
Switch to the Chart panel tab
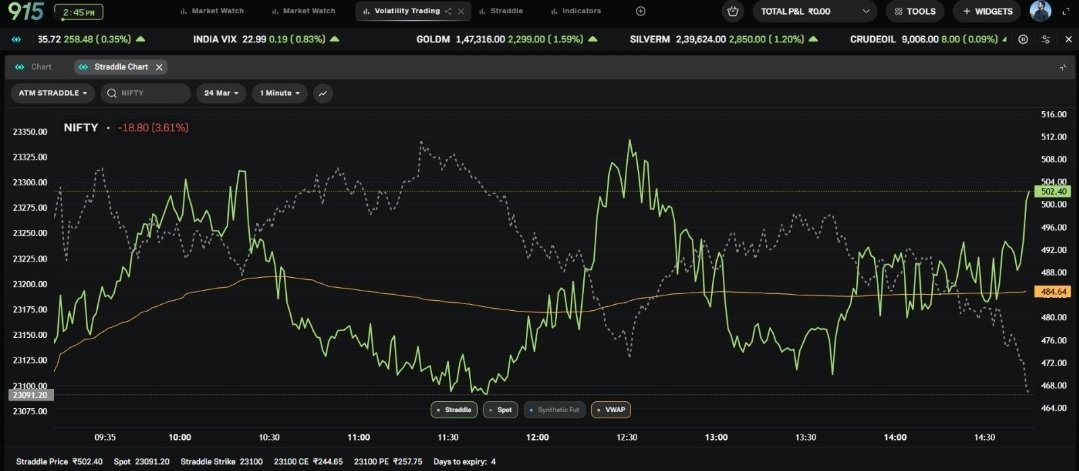pos(34,67)
